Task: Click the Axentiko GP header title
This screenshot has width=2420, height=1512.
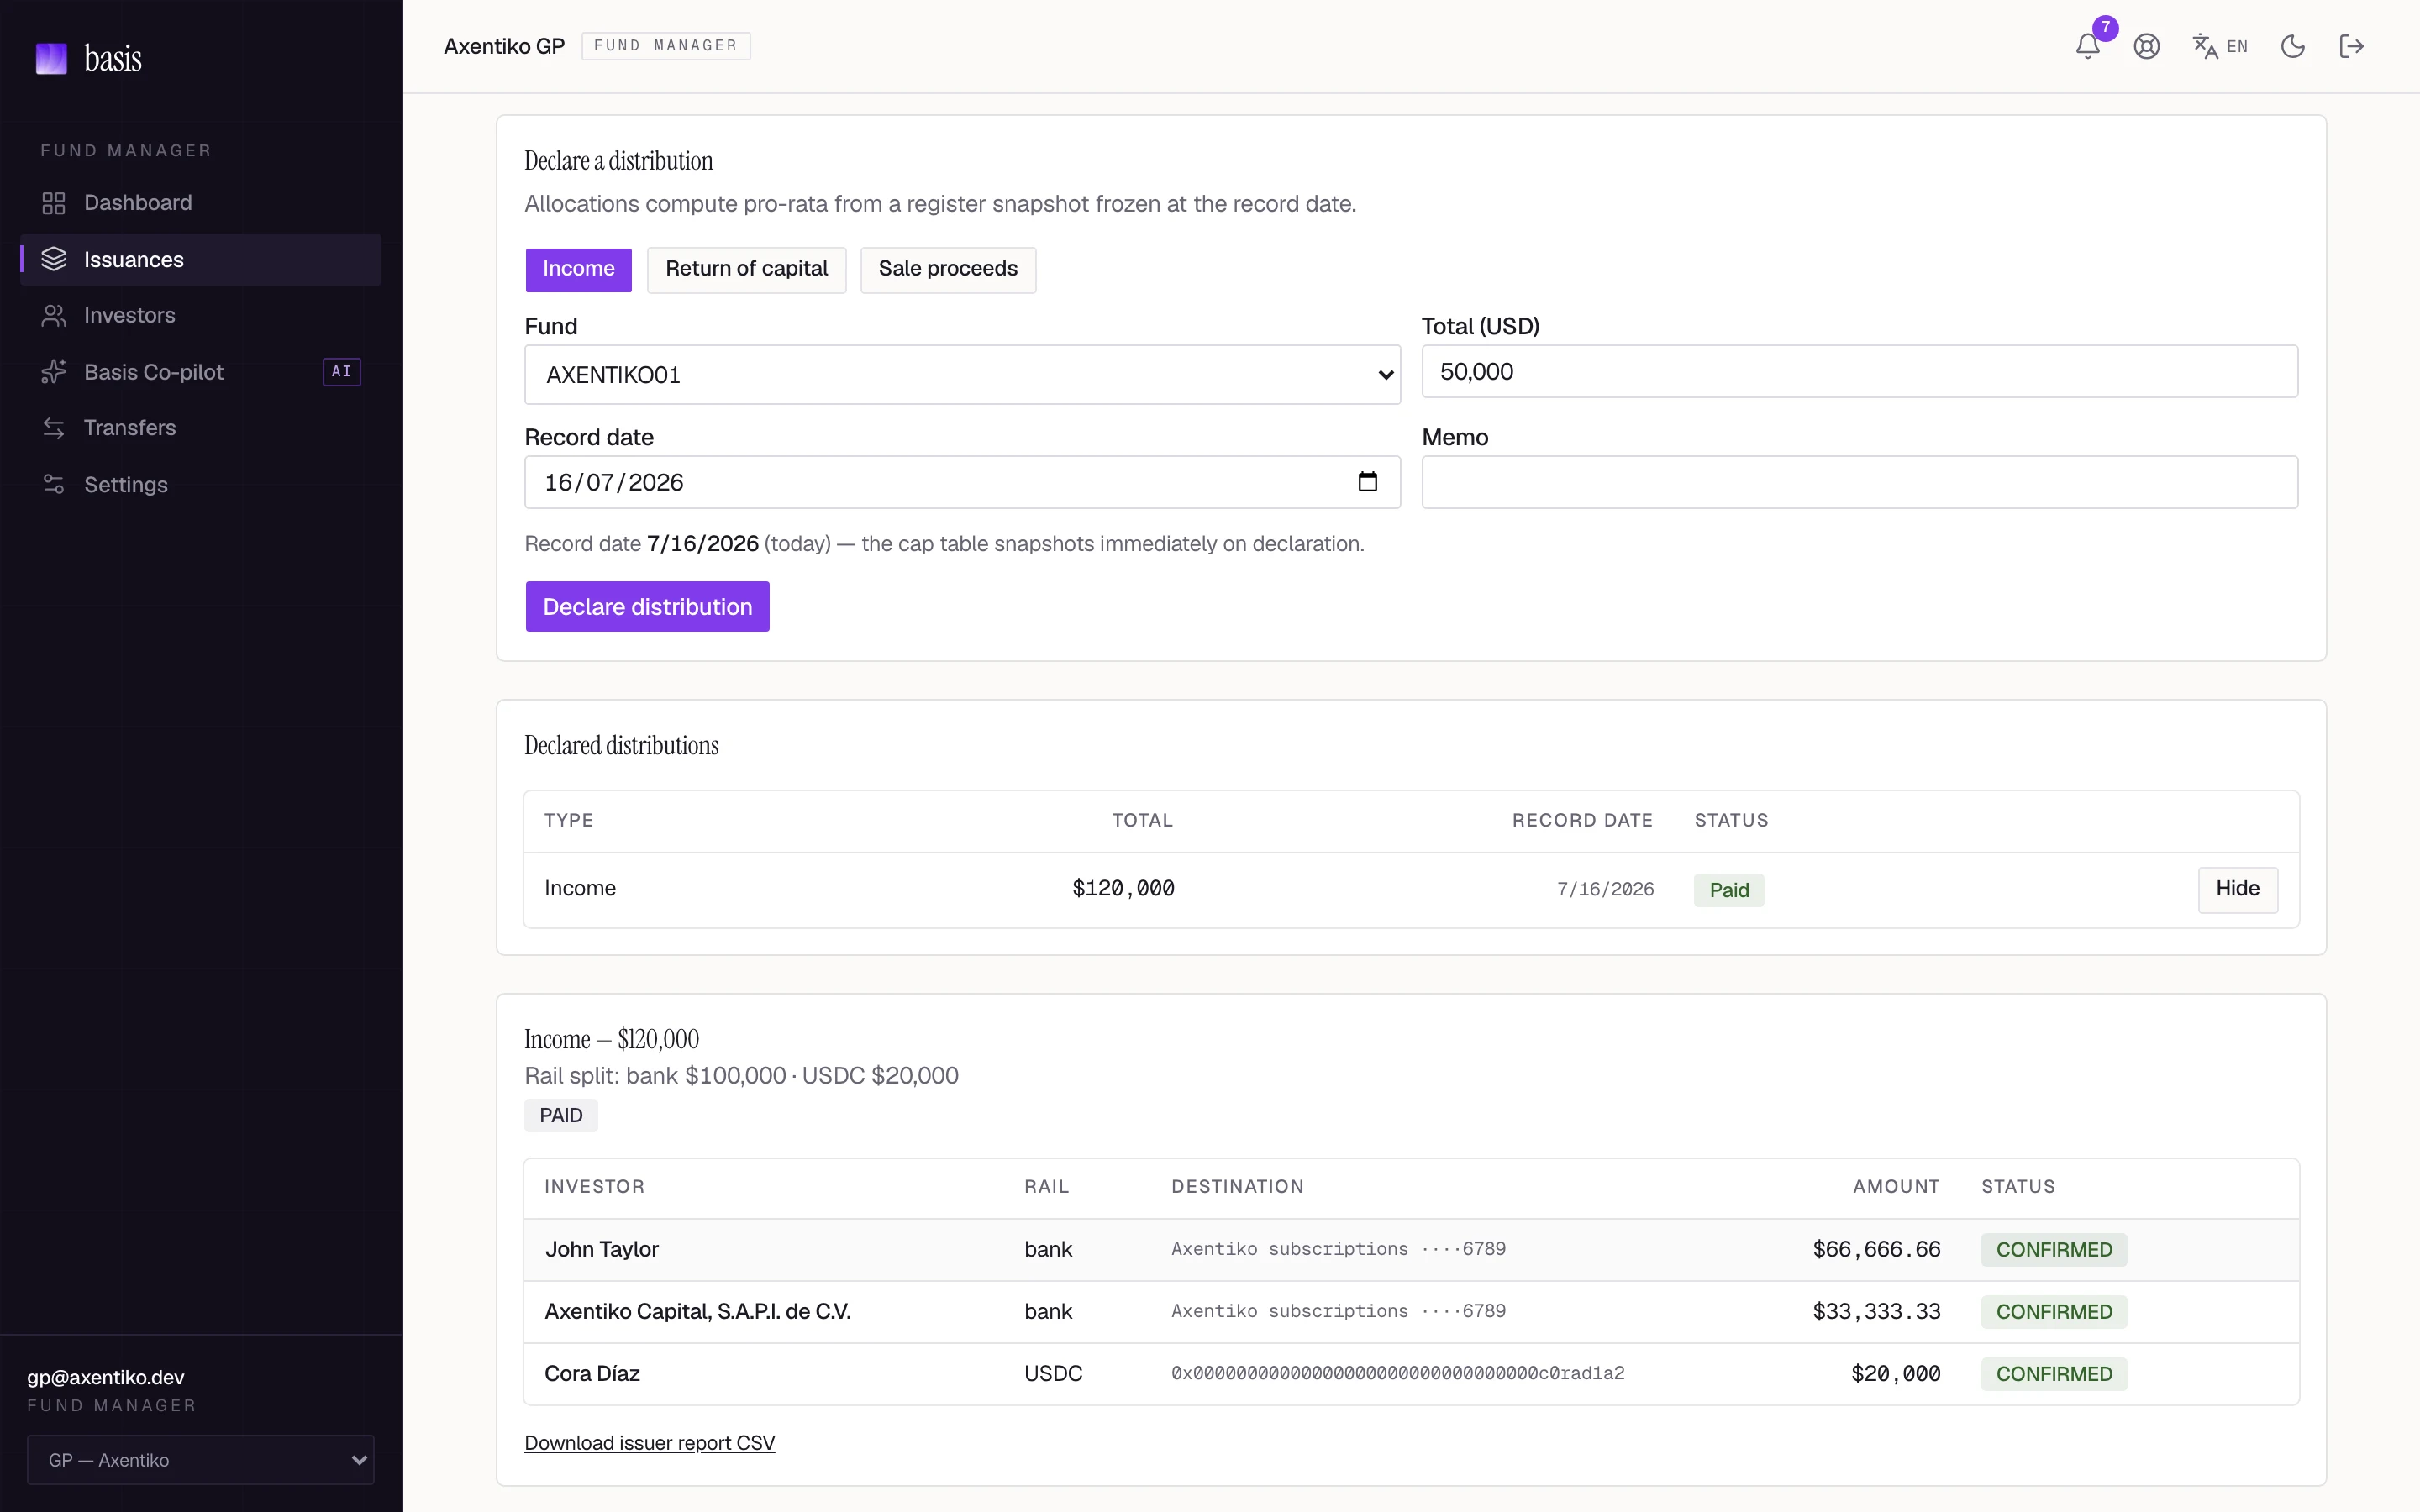Action: [x=504, y=46]
